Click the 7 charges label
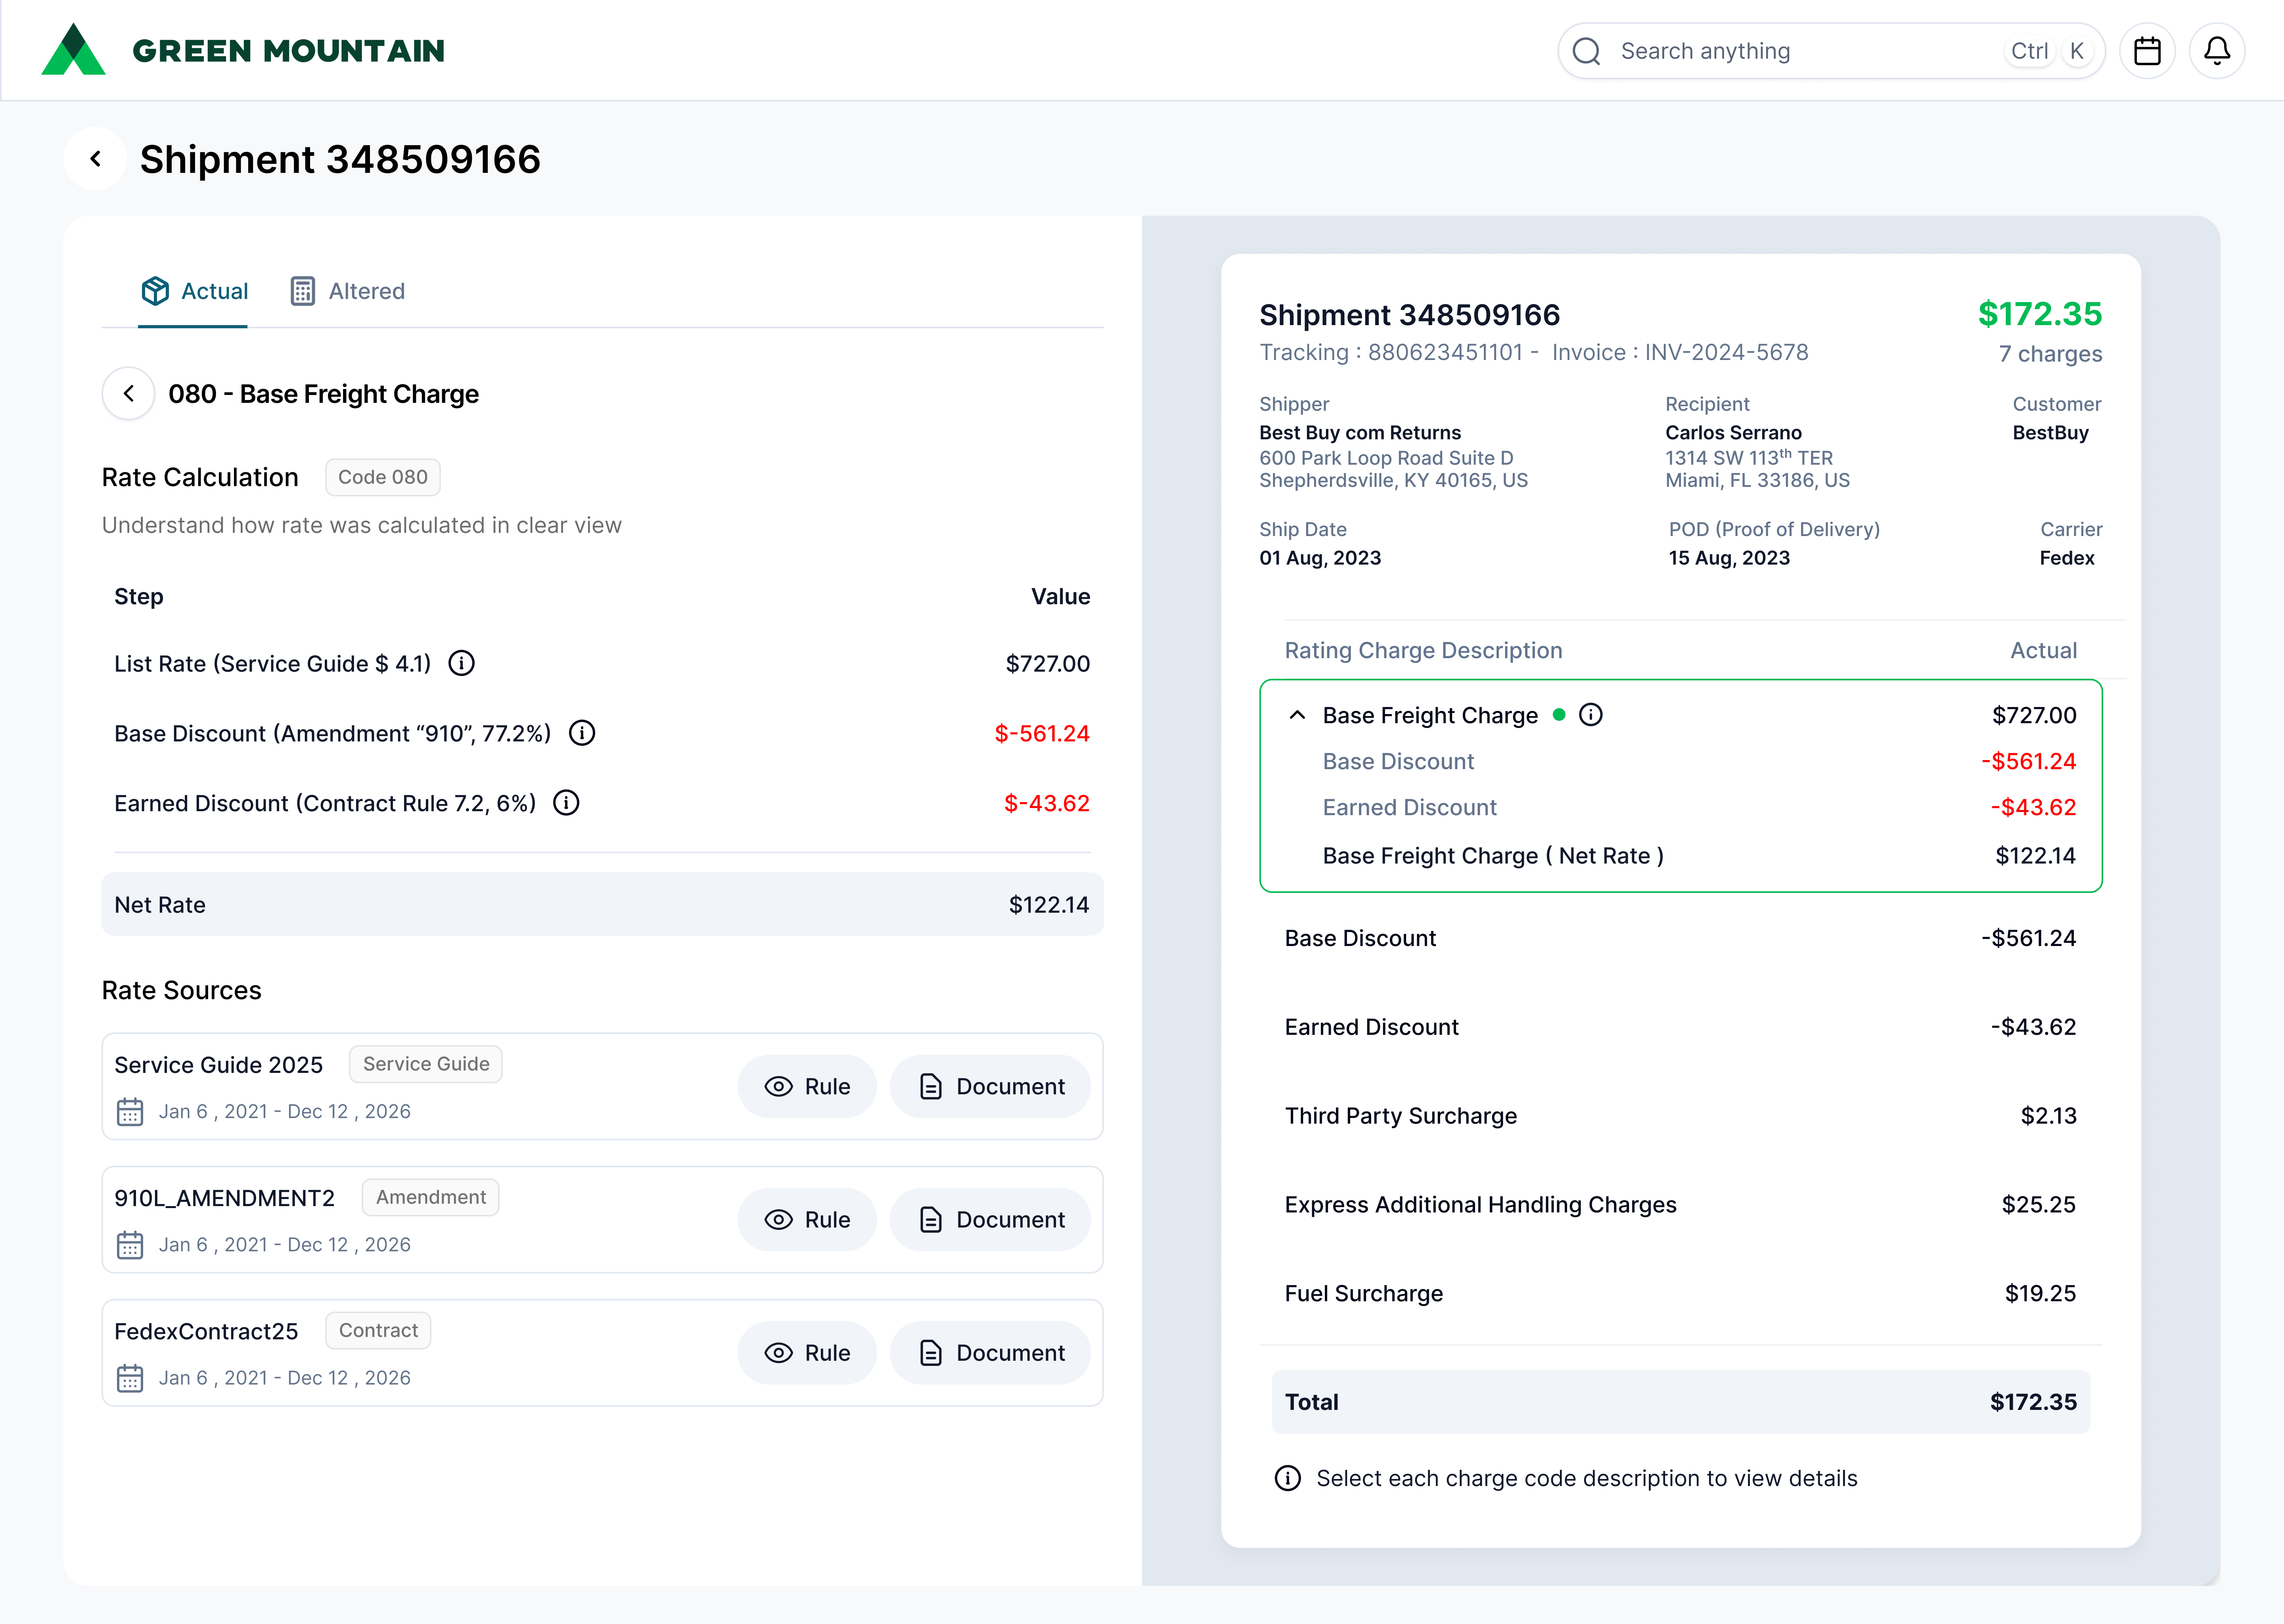 [x=2050, y=354]
